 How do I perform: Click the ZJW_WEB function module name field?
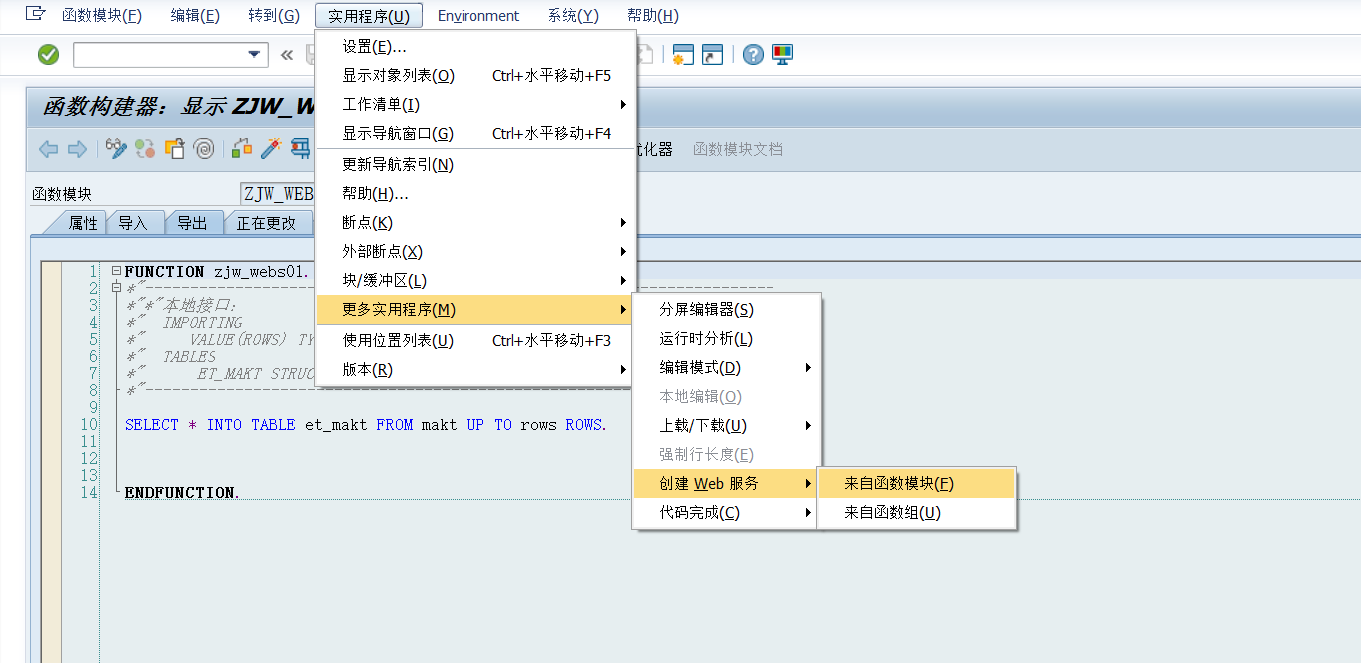pyautogui.click(x=278, y=194)
